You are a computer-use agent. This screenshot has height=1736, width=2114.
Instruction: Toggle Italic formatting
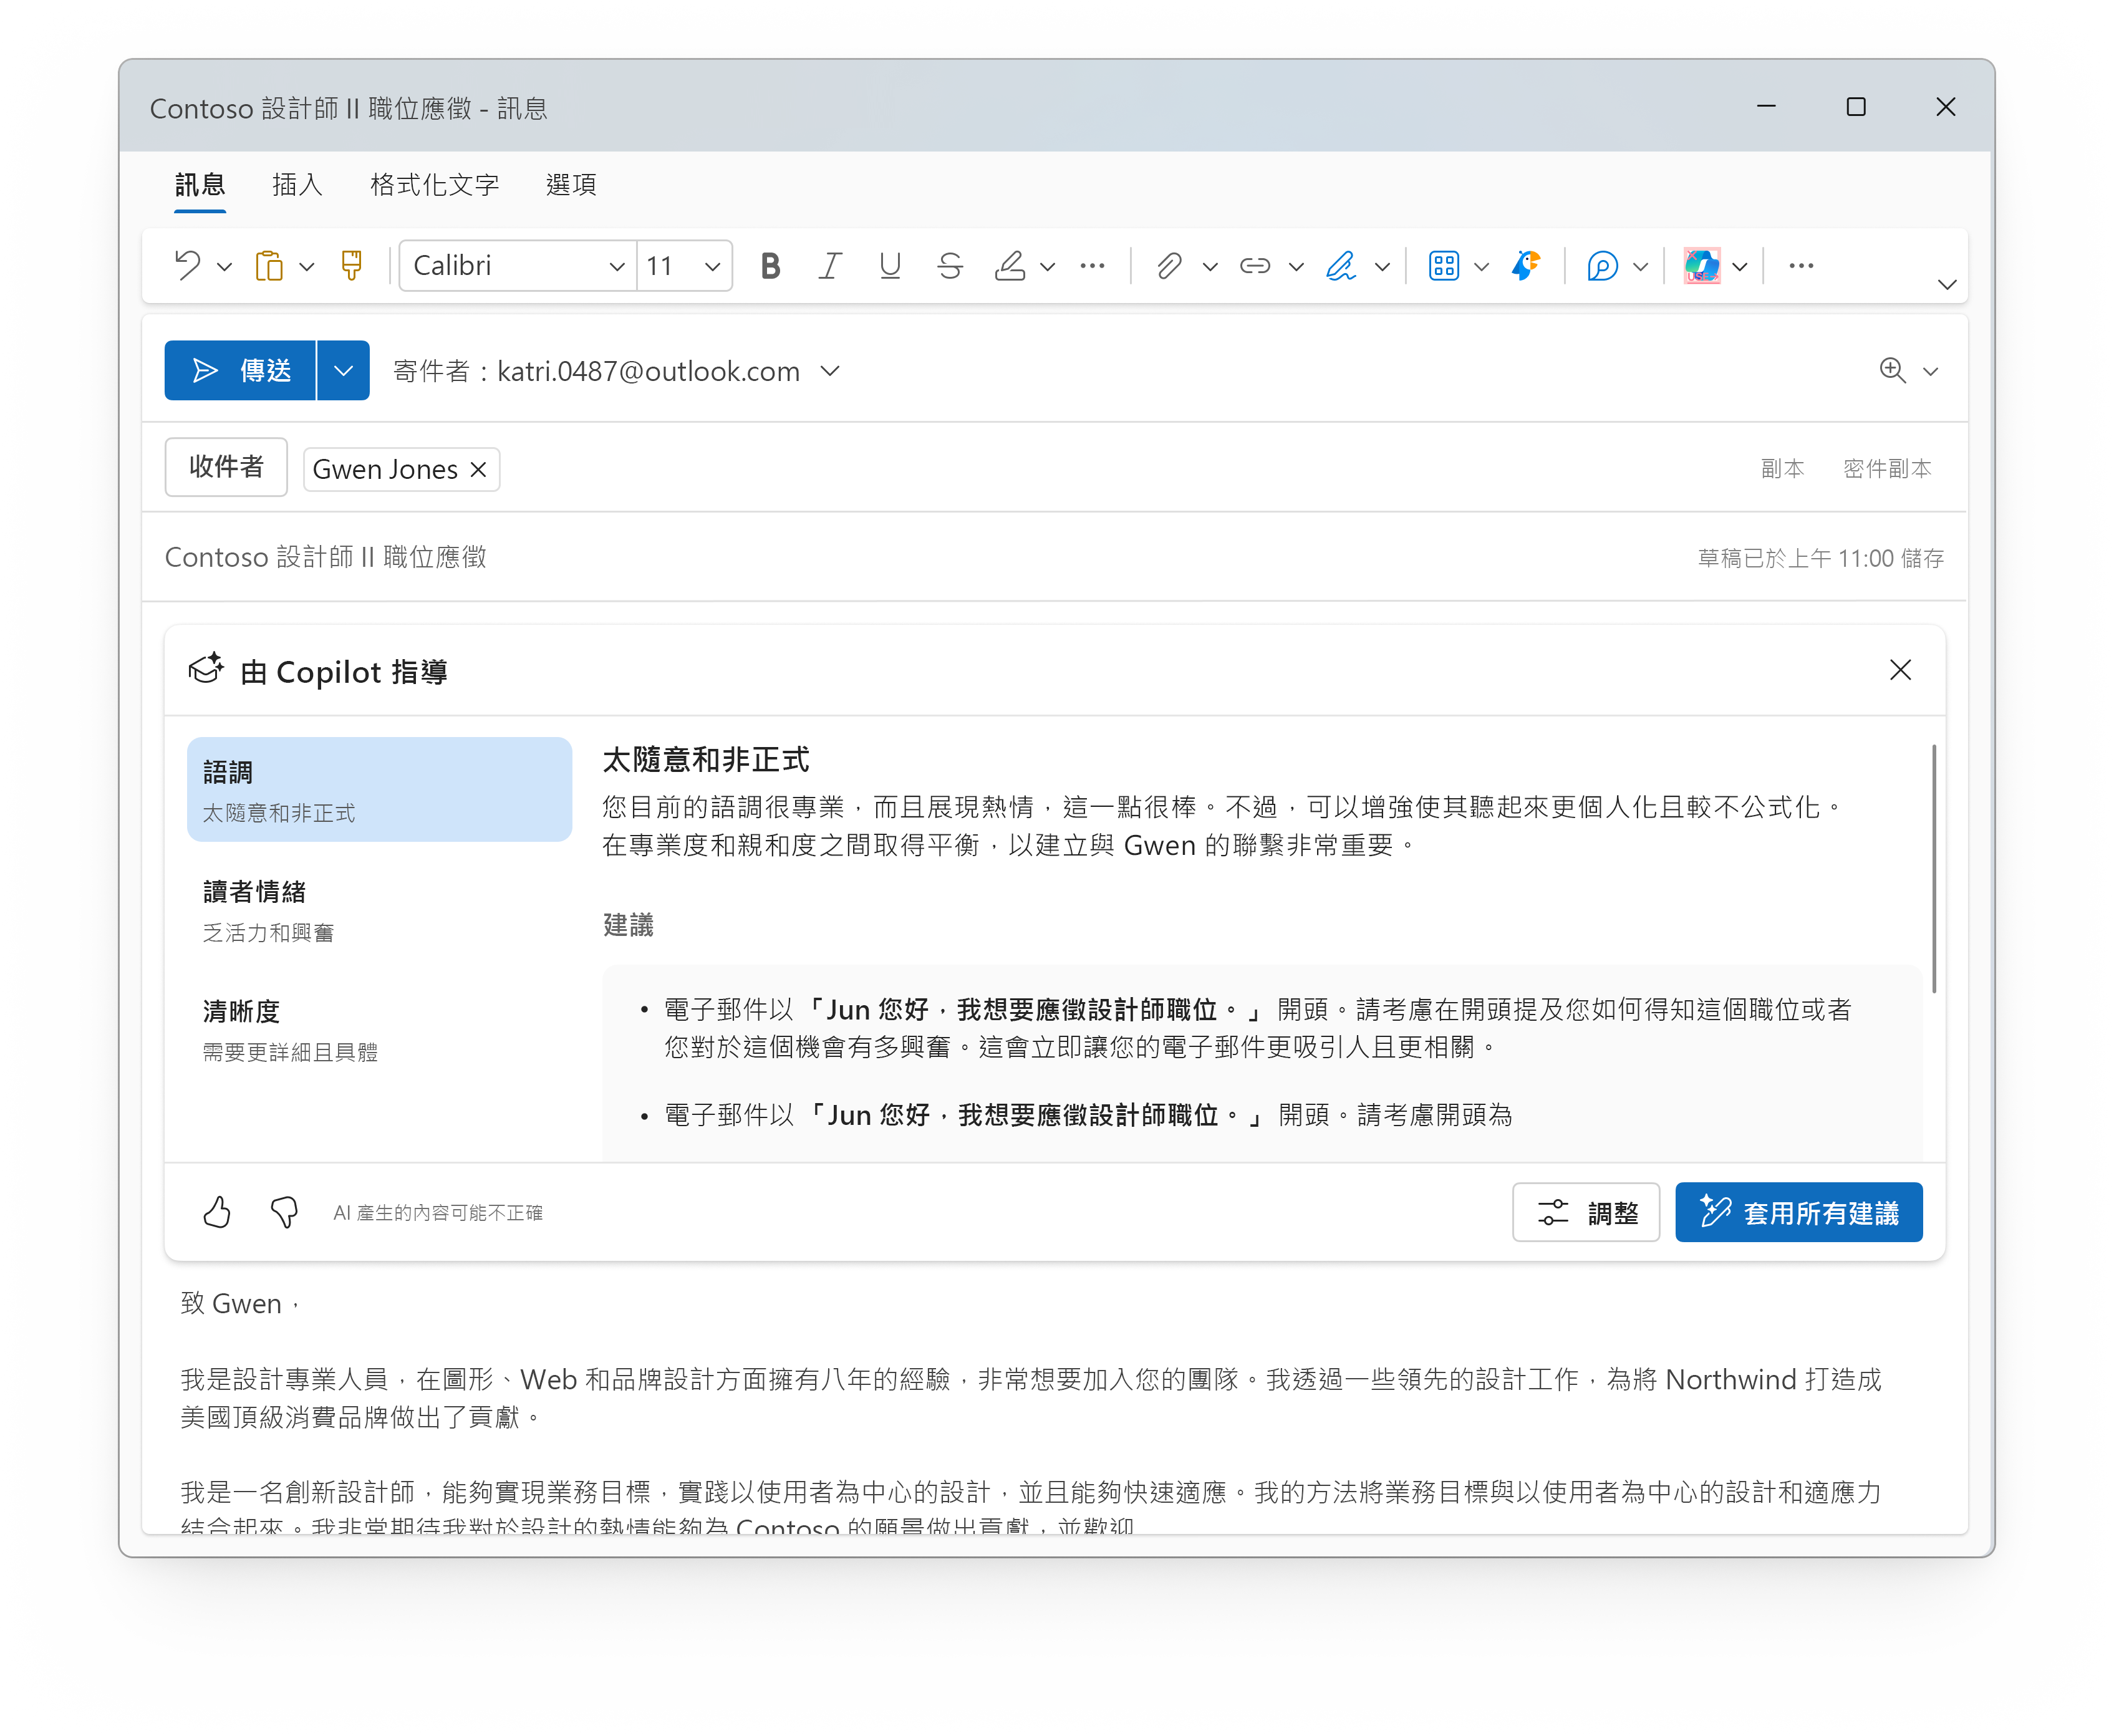click(x=830, y=266)
